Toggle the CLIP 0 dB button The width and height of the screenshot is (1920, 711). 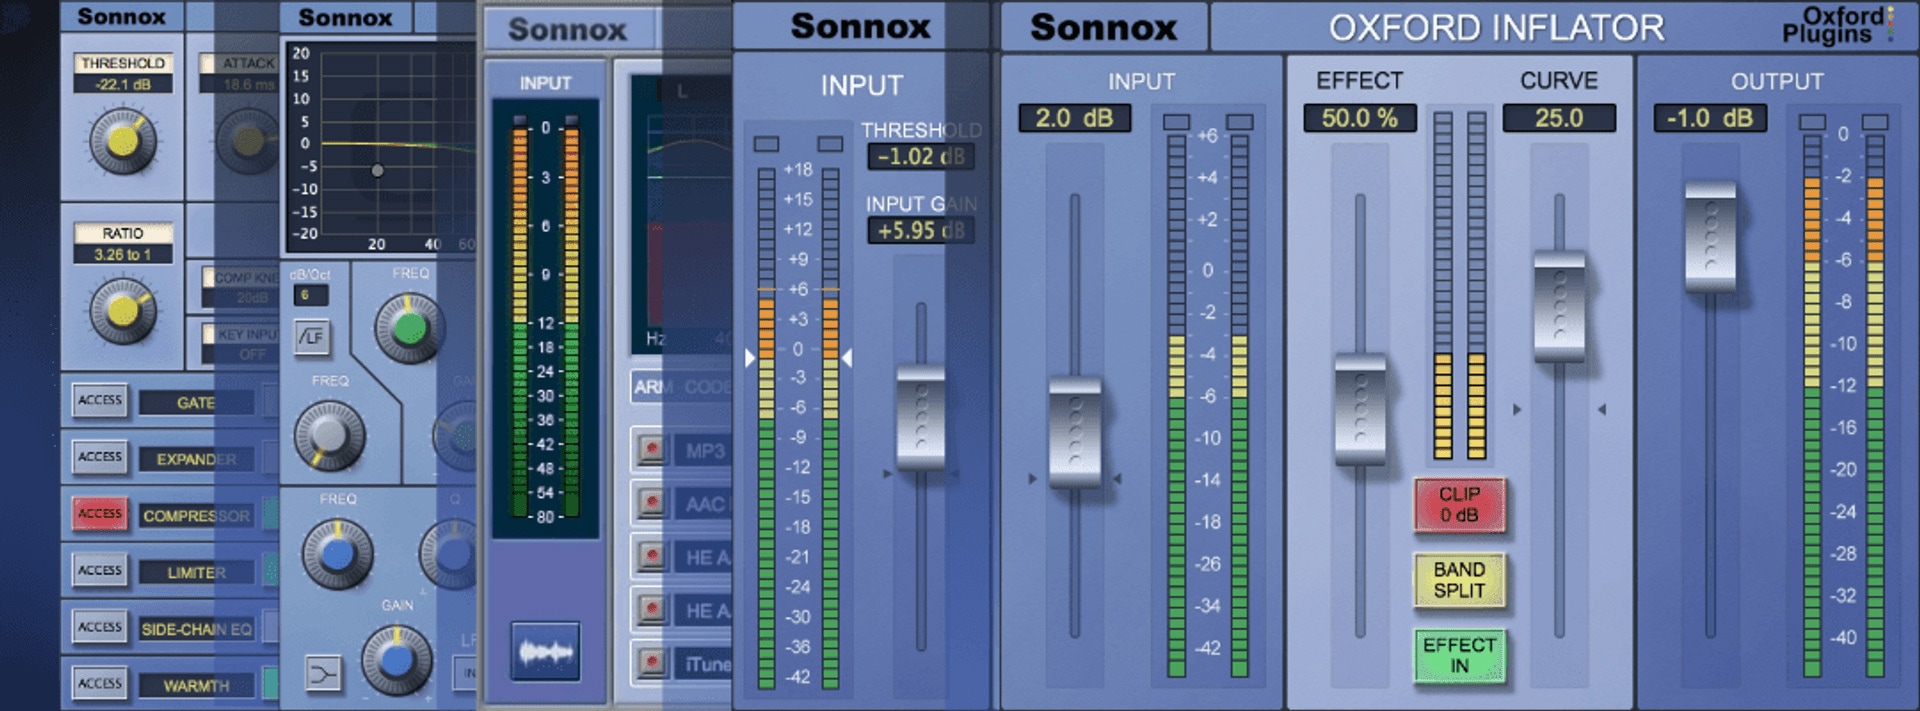click(x=1459, y=505)
